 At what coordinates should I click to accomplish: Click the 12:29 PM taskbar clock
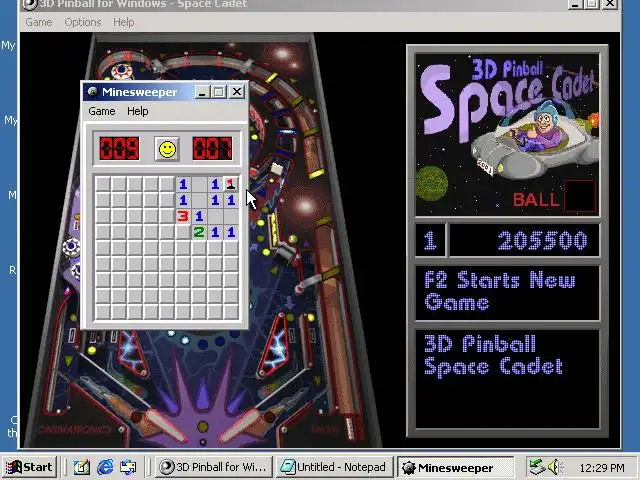tap(602, 467)
